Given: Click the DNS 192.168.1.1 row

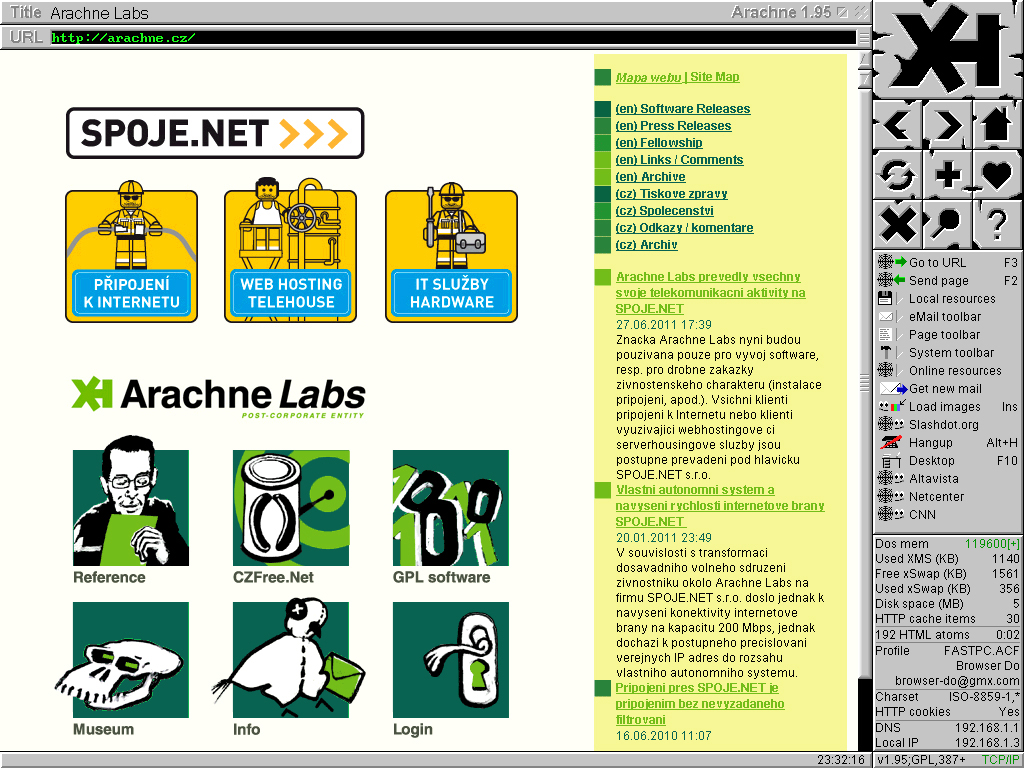Looking at the screenshot, I should tap(947, 728).
